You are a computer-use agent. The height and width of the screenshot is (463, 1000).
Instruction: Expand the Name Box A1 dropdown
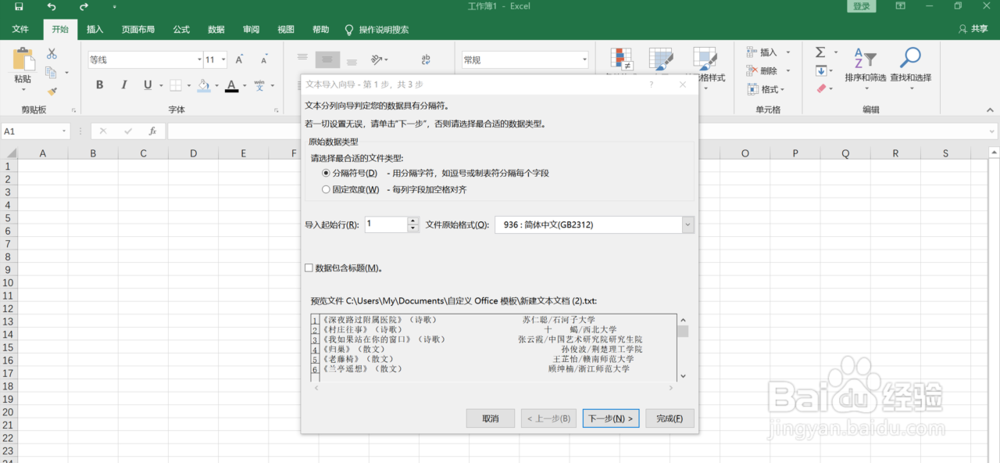[64, 131]
